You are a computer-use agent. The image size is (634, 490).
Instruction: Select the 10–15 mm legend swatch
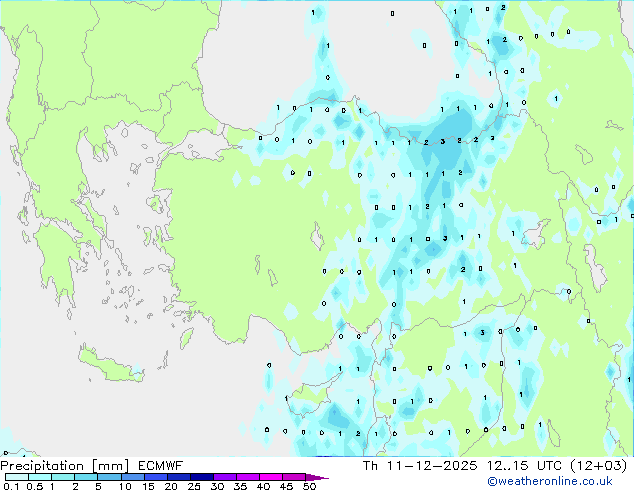(133, 477)
